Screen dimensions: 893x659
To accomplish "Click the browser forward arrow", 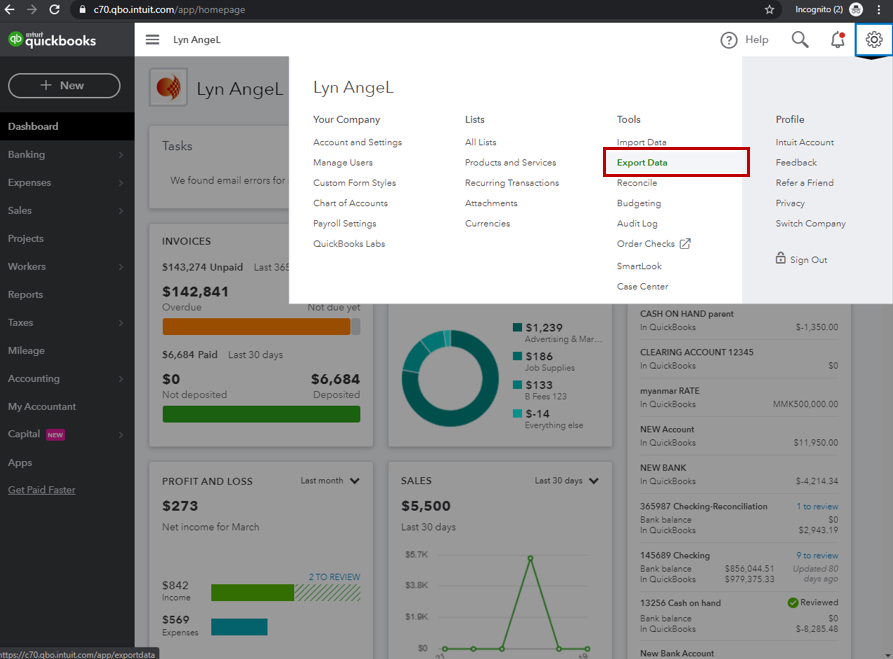I will coord(32,9).
